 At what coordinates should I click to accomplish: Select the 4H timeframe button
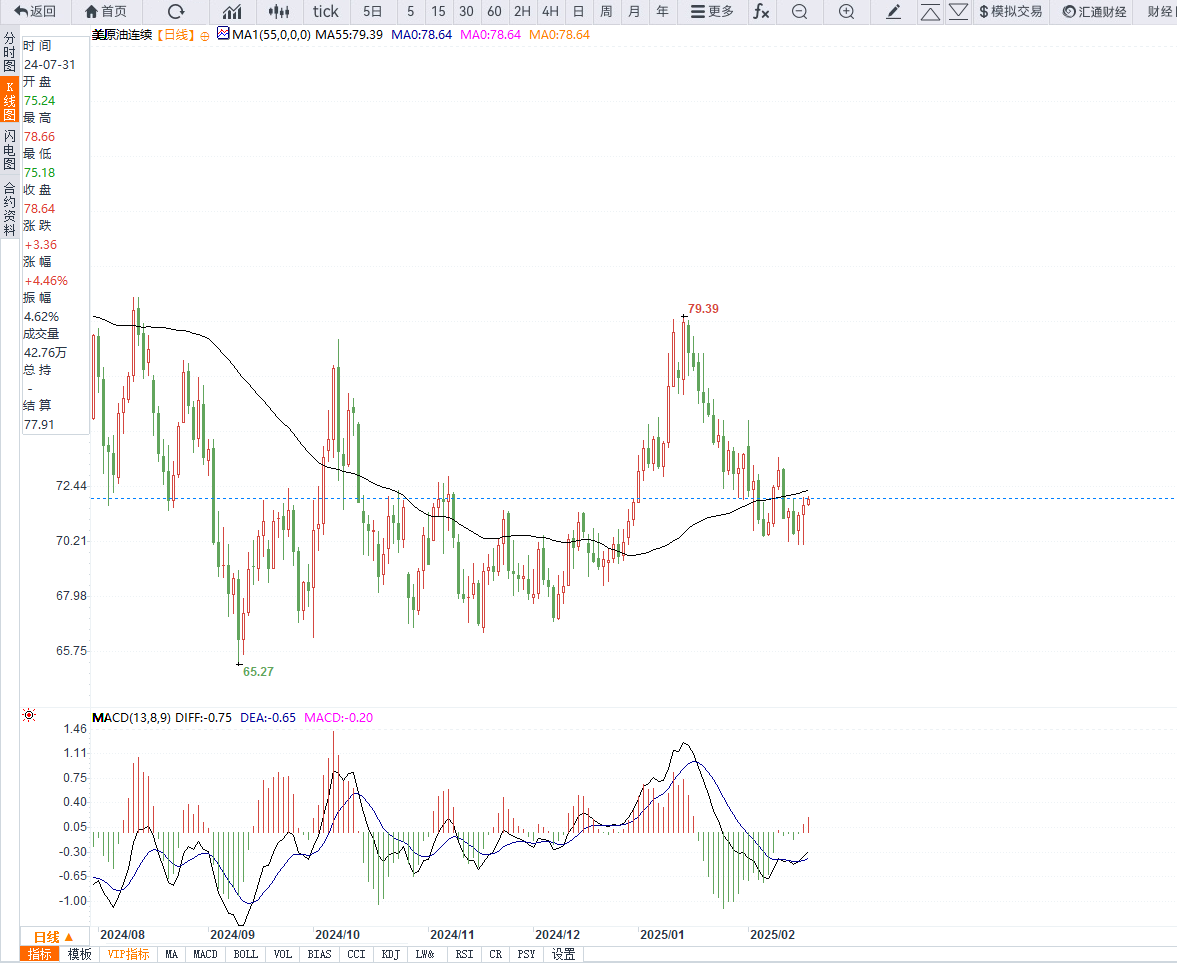[550, 12]
